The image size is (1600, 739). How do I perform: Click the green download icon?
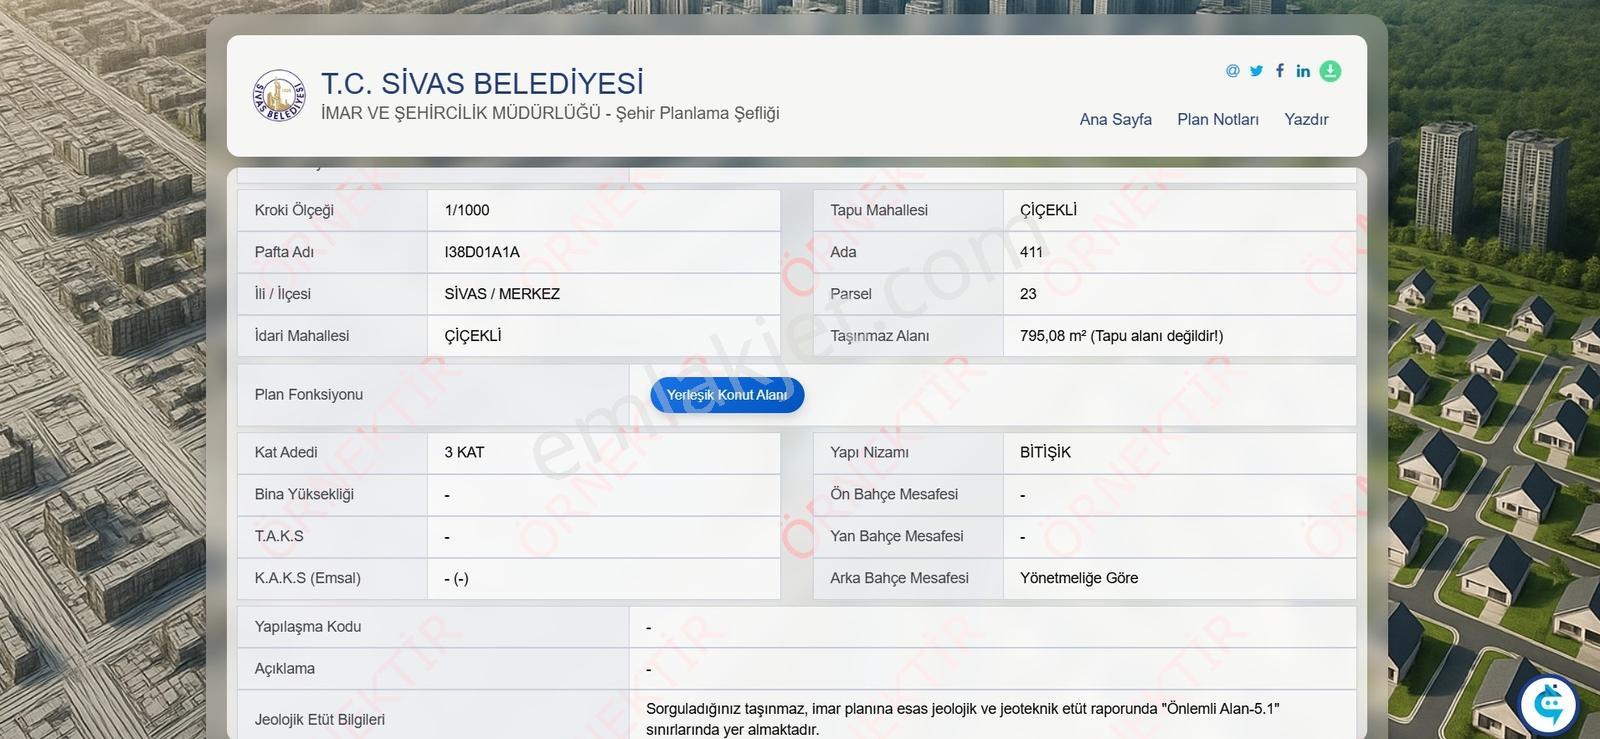tap(1330, 71)
